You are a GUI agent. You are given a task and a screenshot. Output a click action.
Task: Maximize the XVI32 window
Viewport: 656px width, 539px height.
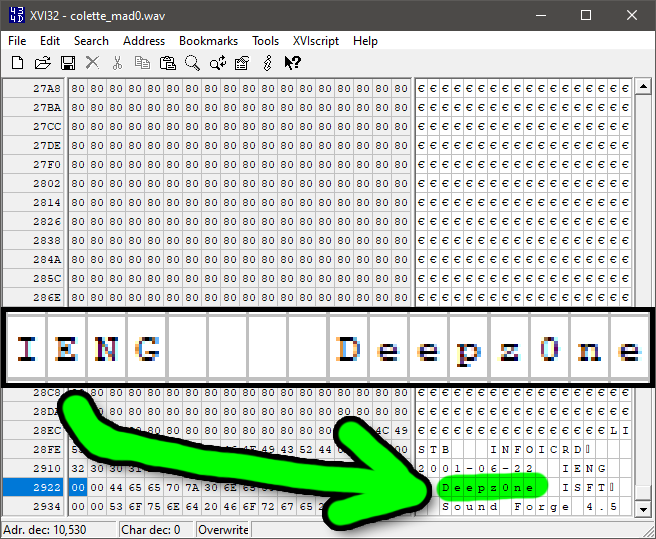[x=586, y=15]
